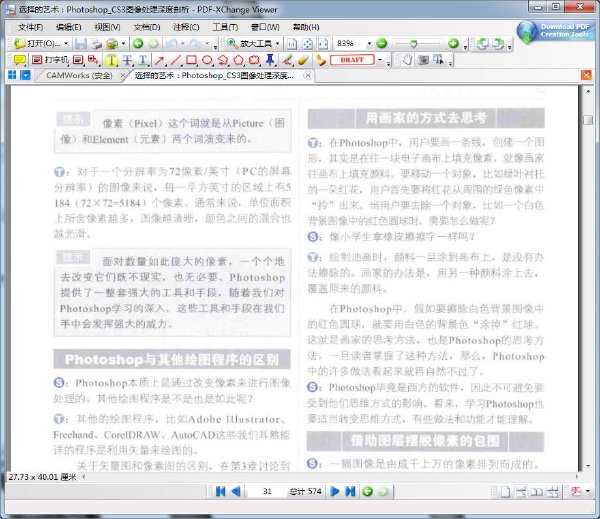Open the 文件(F) menu
The image size is (600, 519).
coord(31,27)
